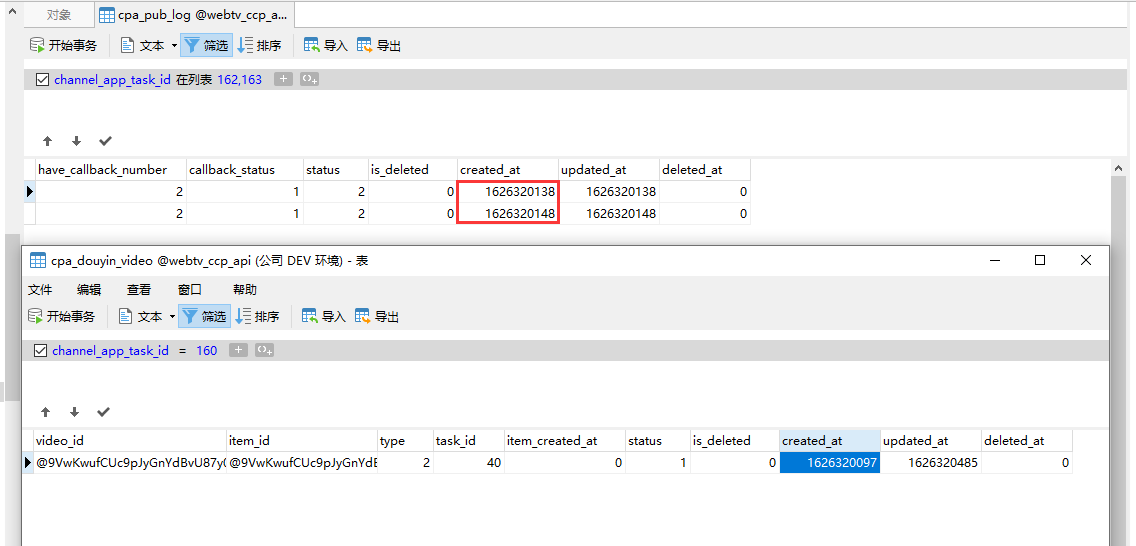The width and height of the screenshot is (1136, 546).
Task: Change the = operator in filter
Action: [183, 350]
